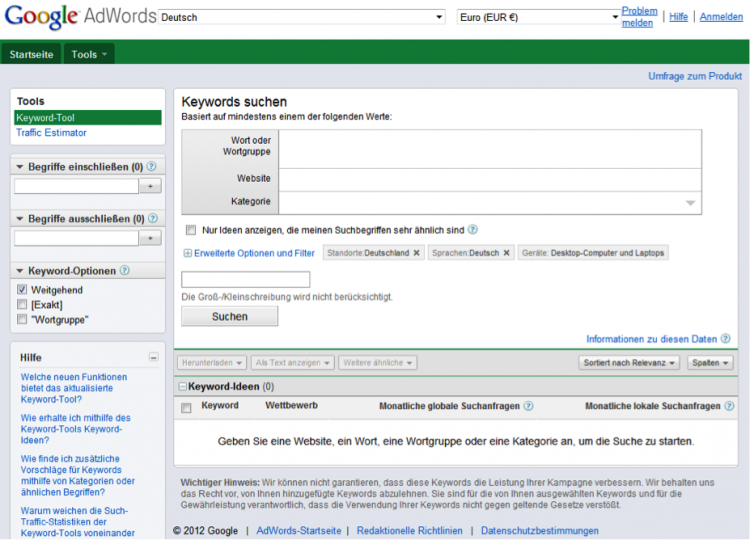Open the AdWords-Startseite footer link
Viewport: 750px width, 540px height.
(x=298, y=530)
